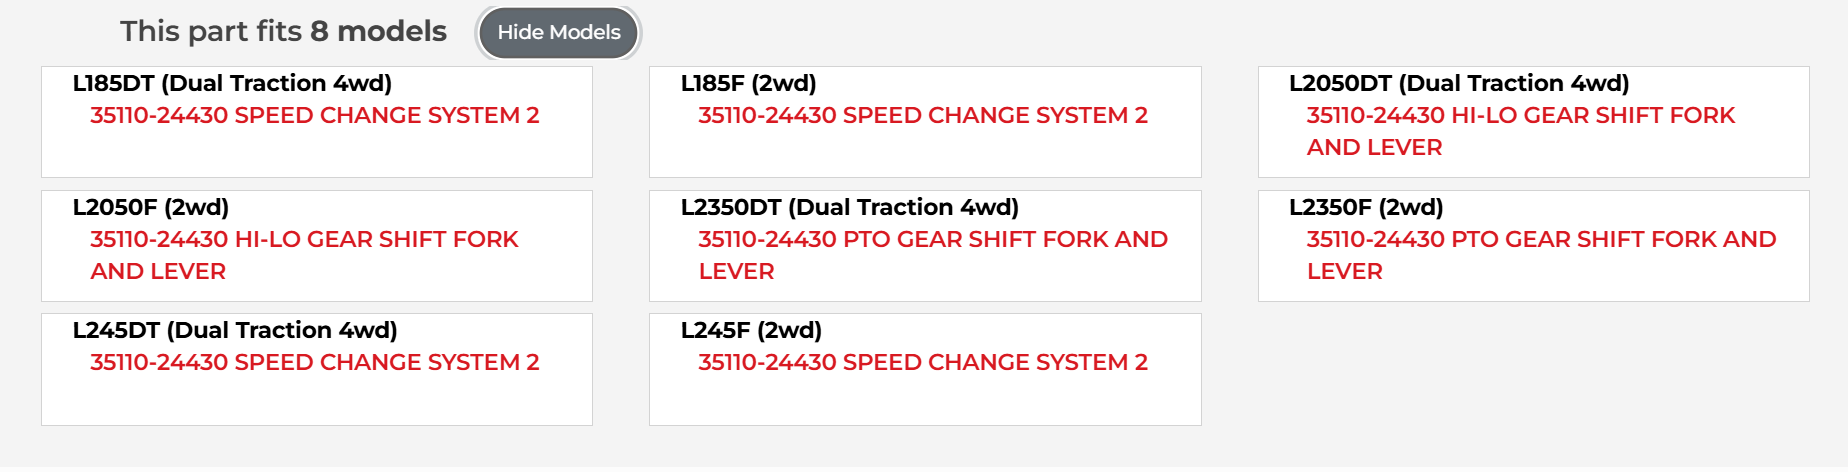This screenshot has width=1848, height=472.
Task: Click the 'This part fits' heading text
Action: [210, 32]
